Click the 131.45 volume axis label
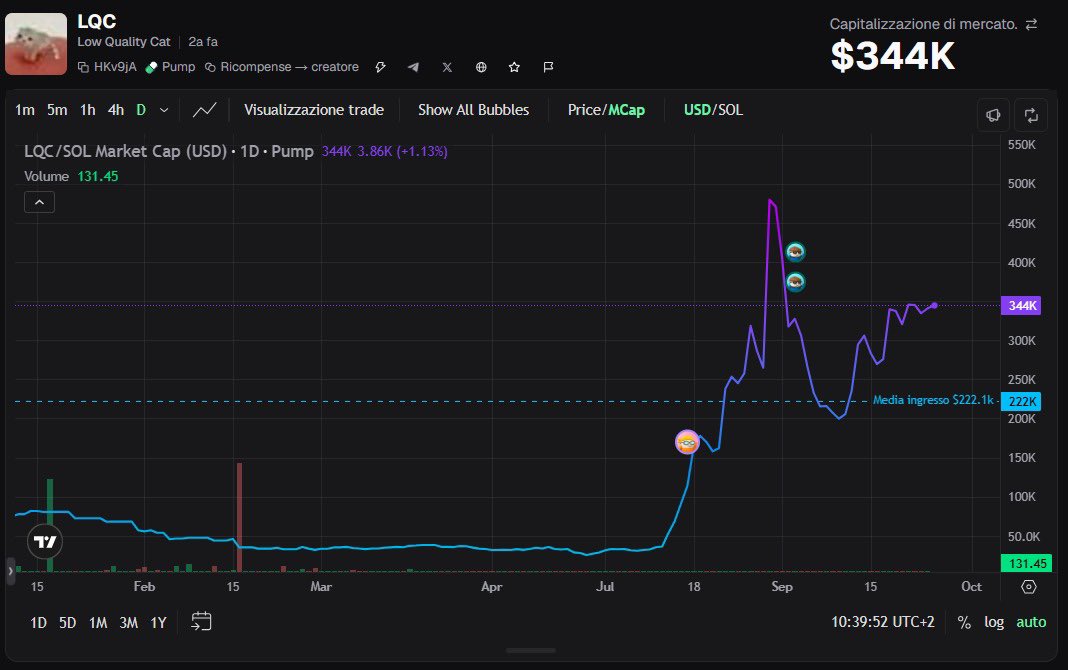The height and width of the screenshot is (670, 1068). point(1026,563)
